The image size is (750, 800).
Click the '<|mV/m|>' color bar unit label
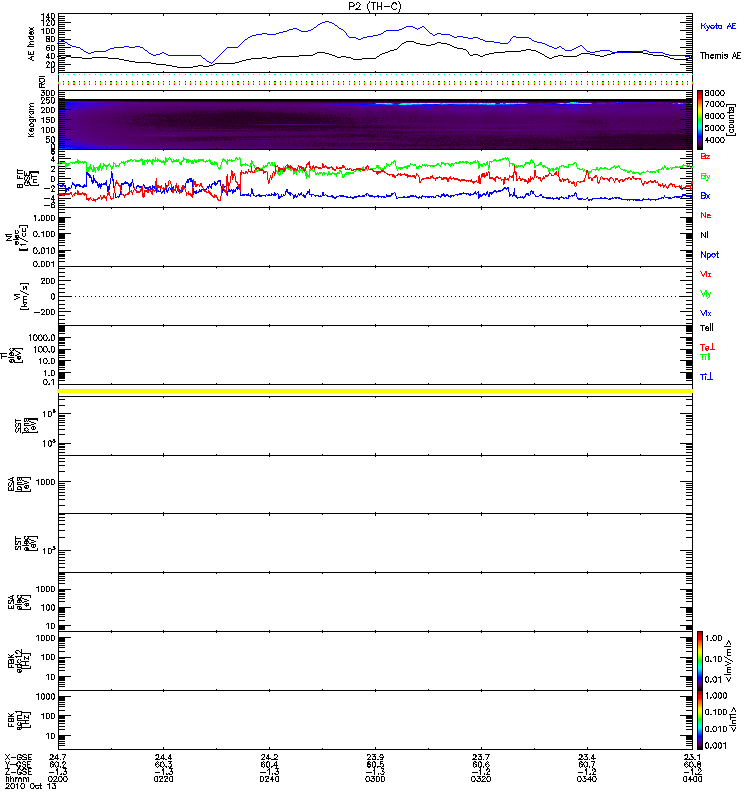(730, 661)
